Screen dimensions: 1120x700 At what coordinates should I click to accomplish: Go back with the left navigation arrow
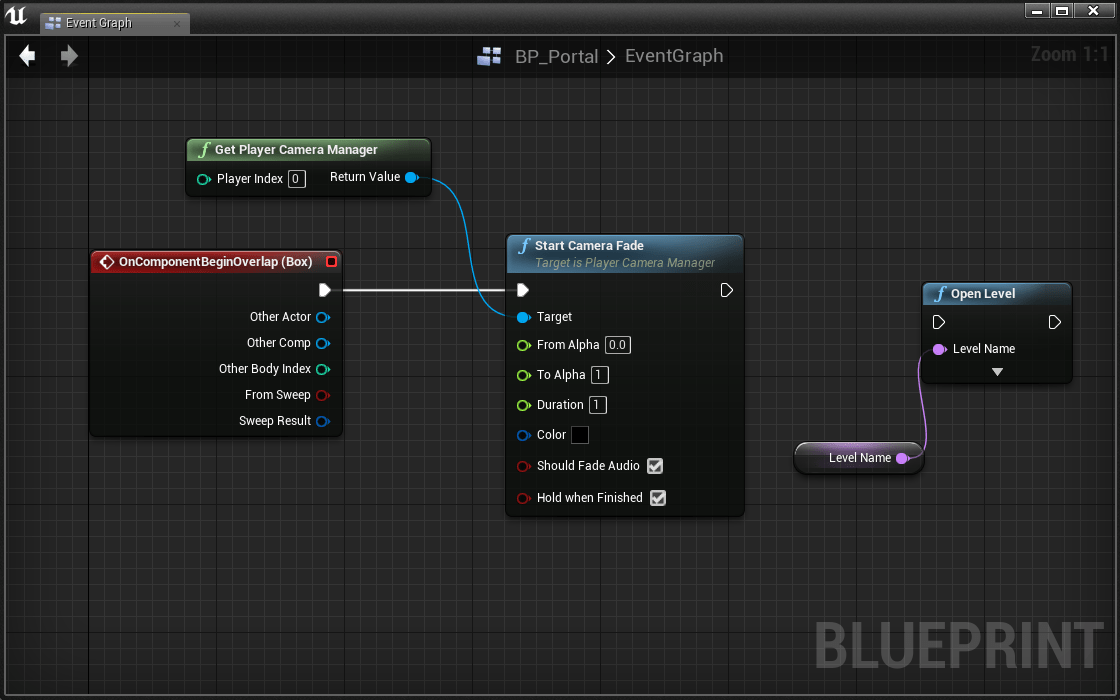(27, 56)
